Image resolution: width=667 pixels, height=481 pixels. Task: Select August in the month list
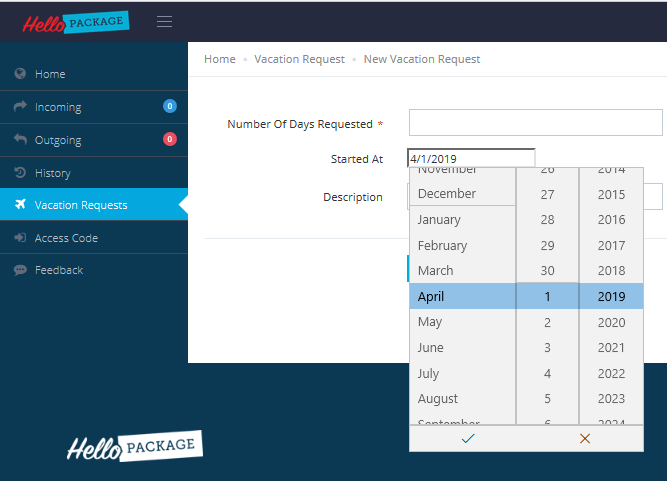point(438,399)
